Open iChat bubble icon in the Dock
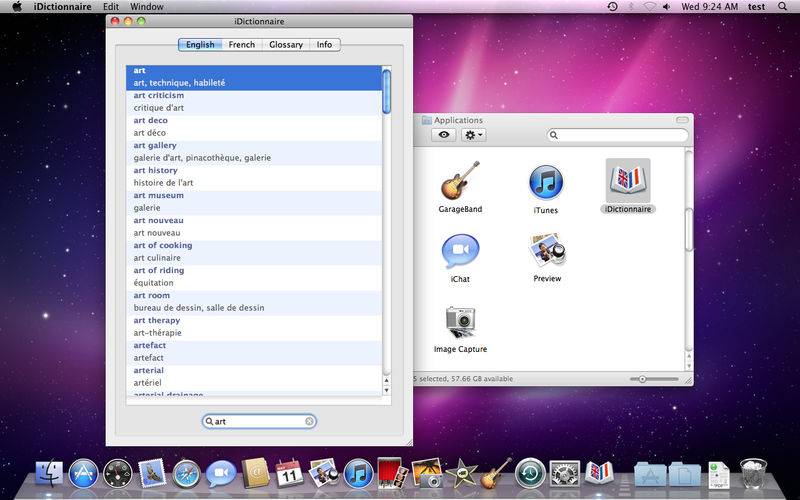 click(221, 473)
